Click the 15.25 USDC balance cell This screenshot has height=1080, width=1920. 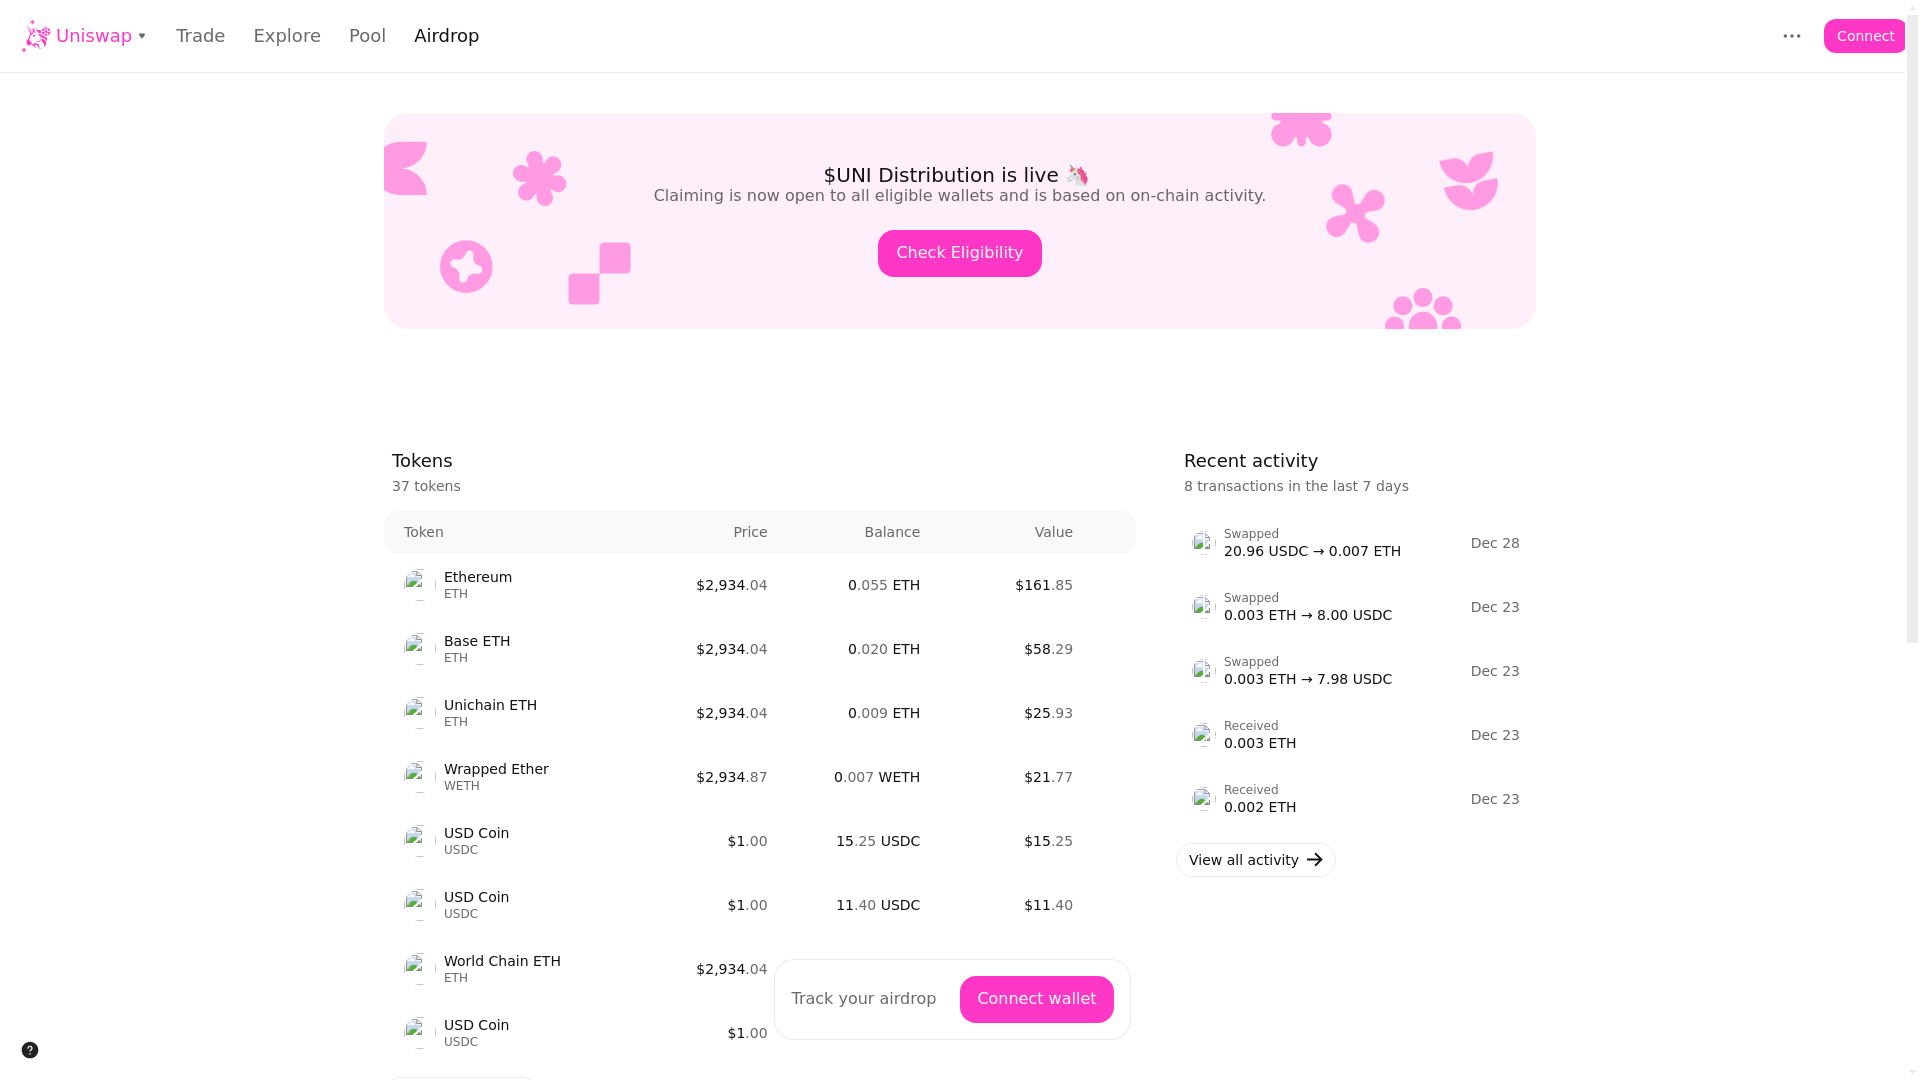click(878, 841)
